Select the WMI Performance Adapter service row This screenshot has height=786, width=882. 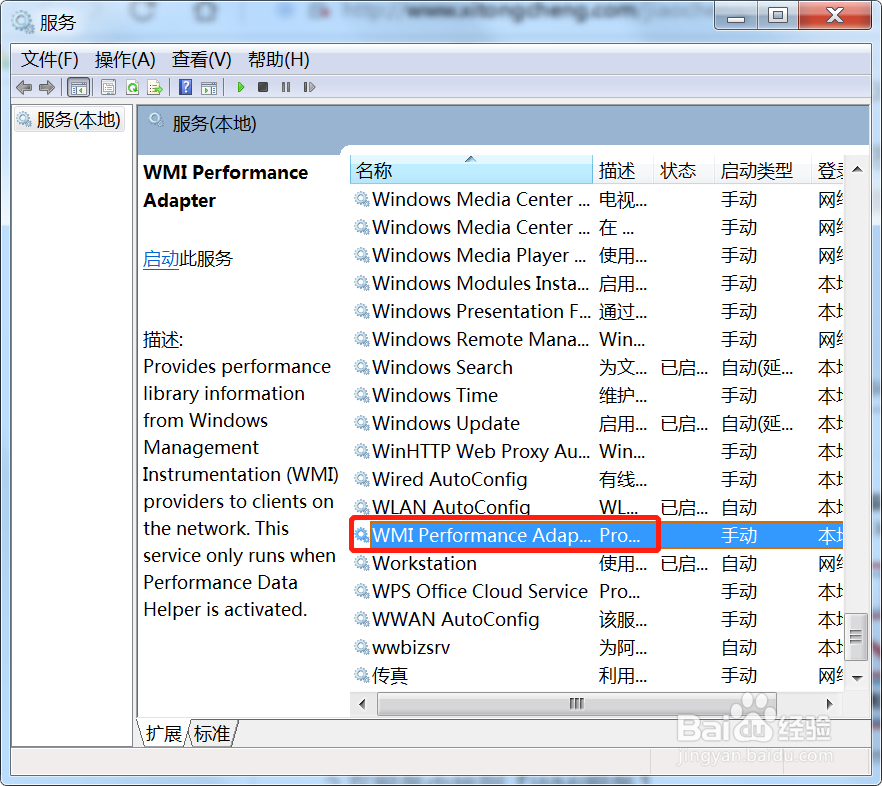[x=596, y=535]
